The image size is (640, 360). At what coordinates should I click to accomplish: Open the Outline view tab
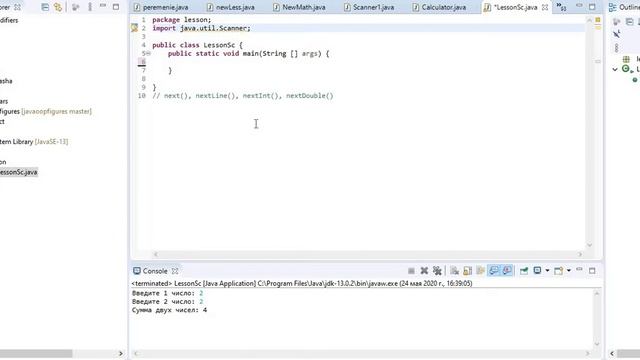pyautogui.click(x=624, y=7)
